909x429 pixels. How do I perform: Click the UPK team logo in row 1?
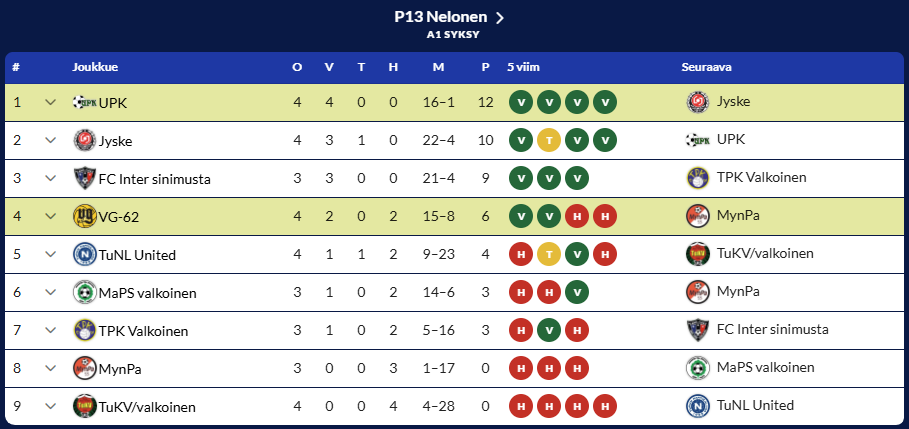point(85,103)
